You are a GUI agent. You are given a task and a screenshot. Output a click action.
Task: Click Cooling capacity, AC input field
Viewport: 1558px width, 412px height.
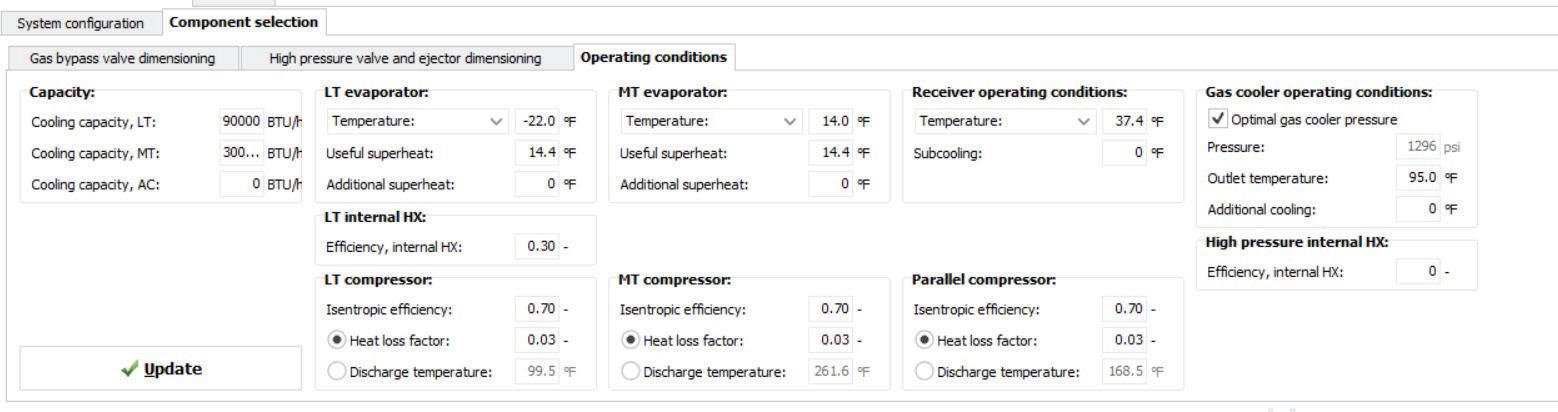pyautogui.click(x=241, y=184)
